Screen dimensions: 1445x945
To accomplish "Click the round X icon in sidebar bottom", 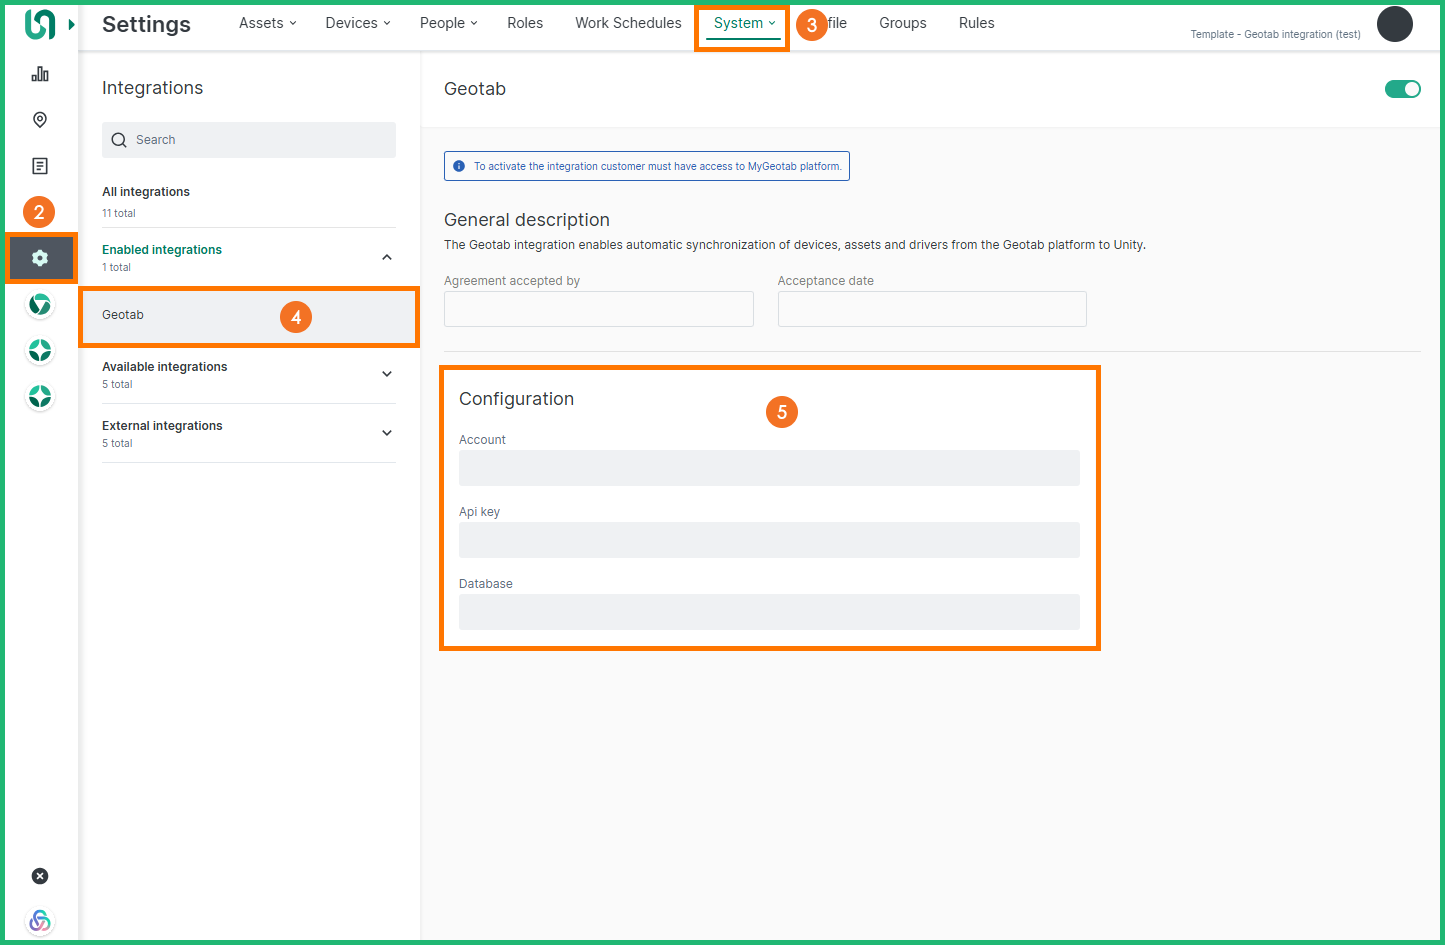I will pos(40,876).
